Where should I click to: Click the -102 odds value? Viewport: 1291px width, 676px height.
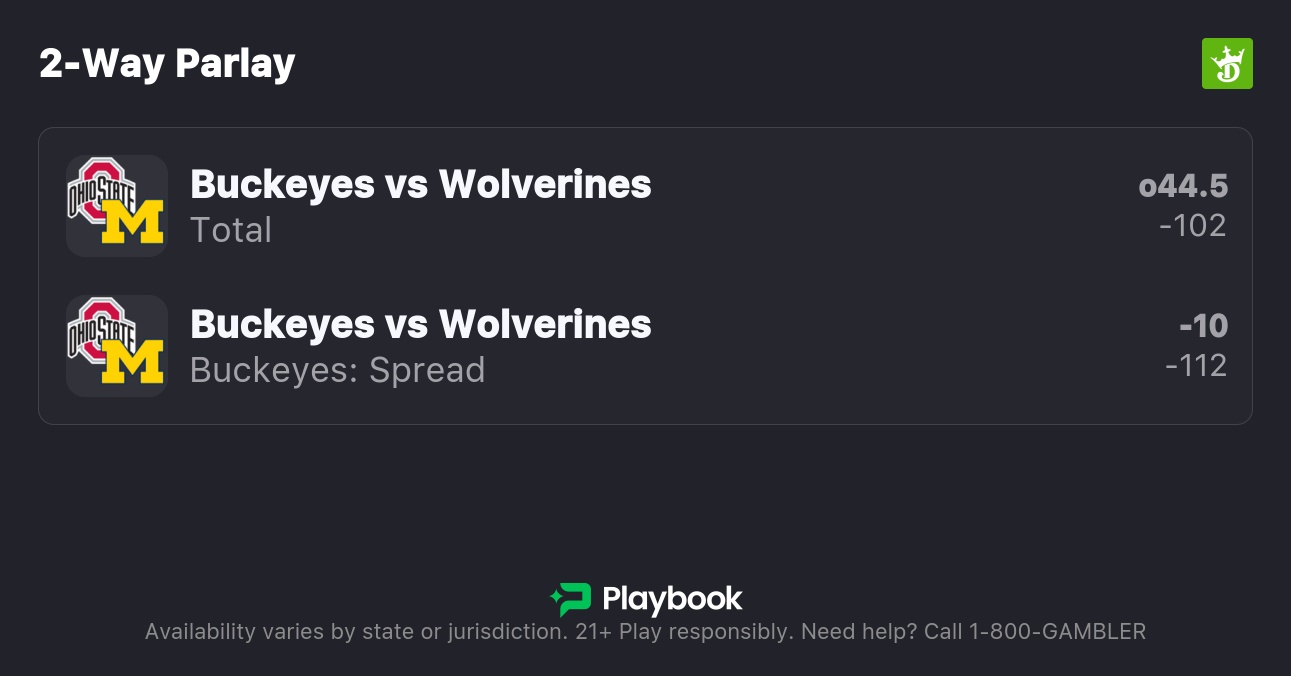click(x=1192, y=226)
